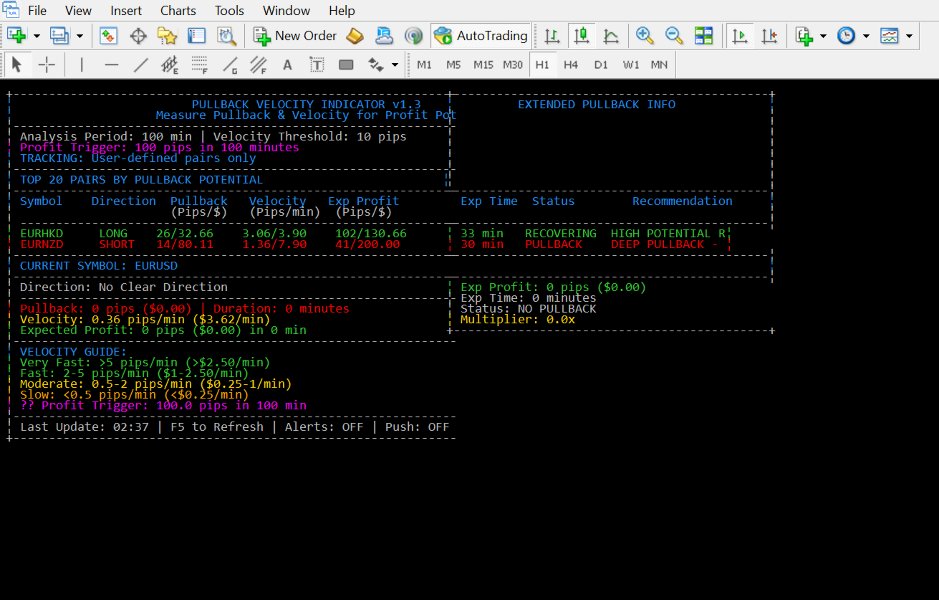Switch to candlesticks chart display
The width and height of the screenshot is (939, 600).
[581, 36]
